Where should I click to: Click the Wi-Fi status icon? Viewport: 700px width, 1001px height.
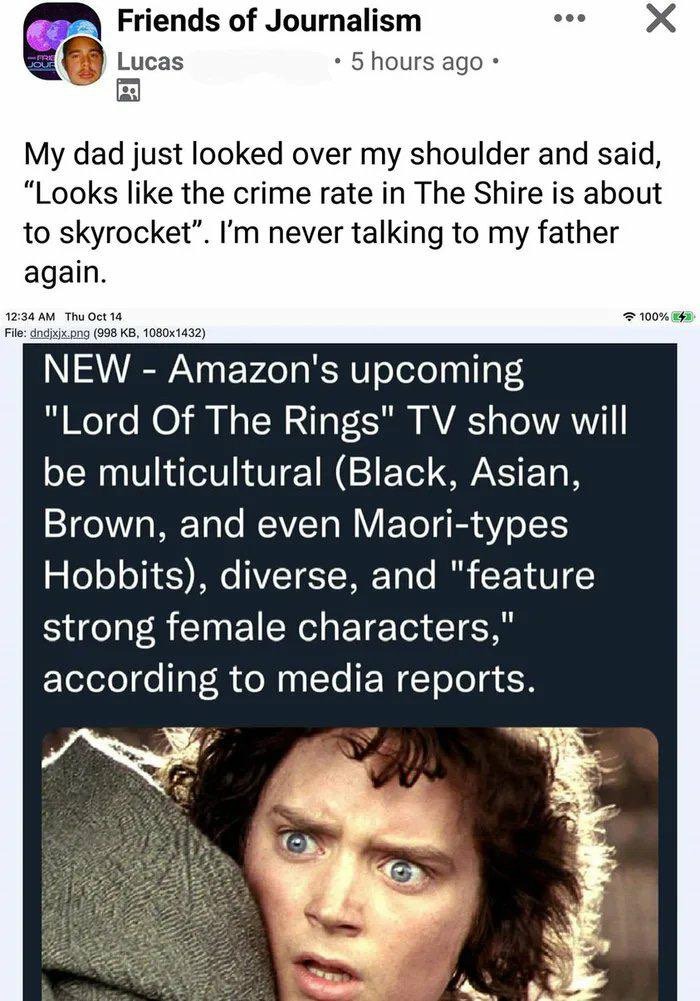click(x=629, y=317)
